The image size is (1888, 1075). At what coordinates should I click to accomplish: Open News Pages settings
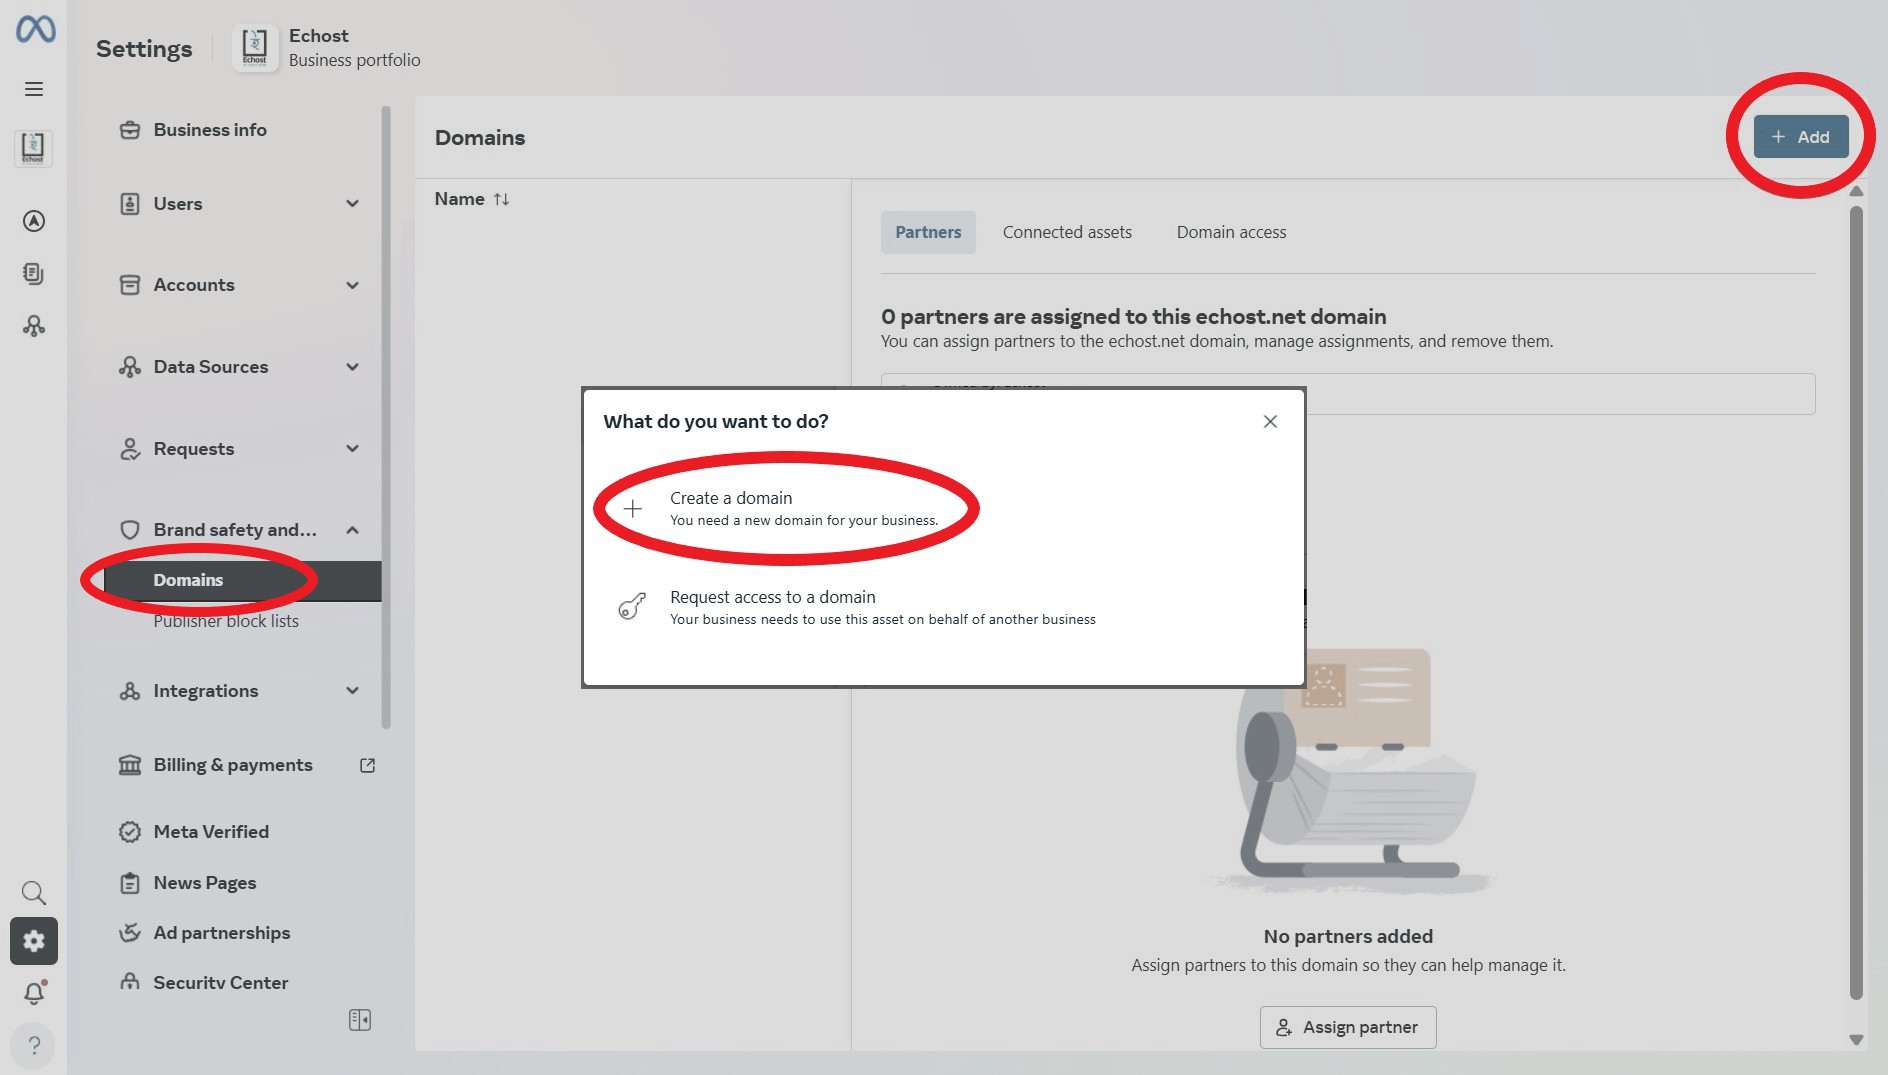pos(205,883)
